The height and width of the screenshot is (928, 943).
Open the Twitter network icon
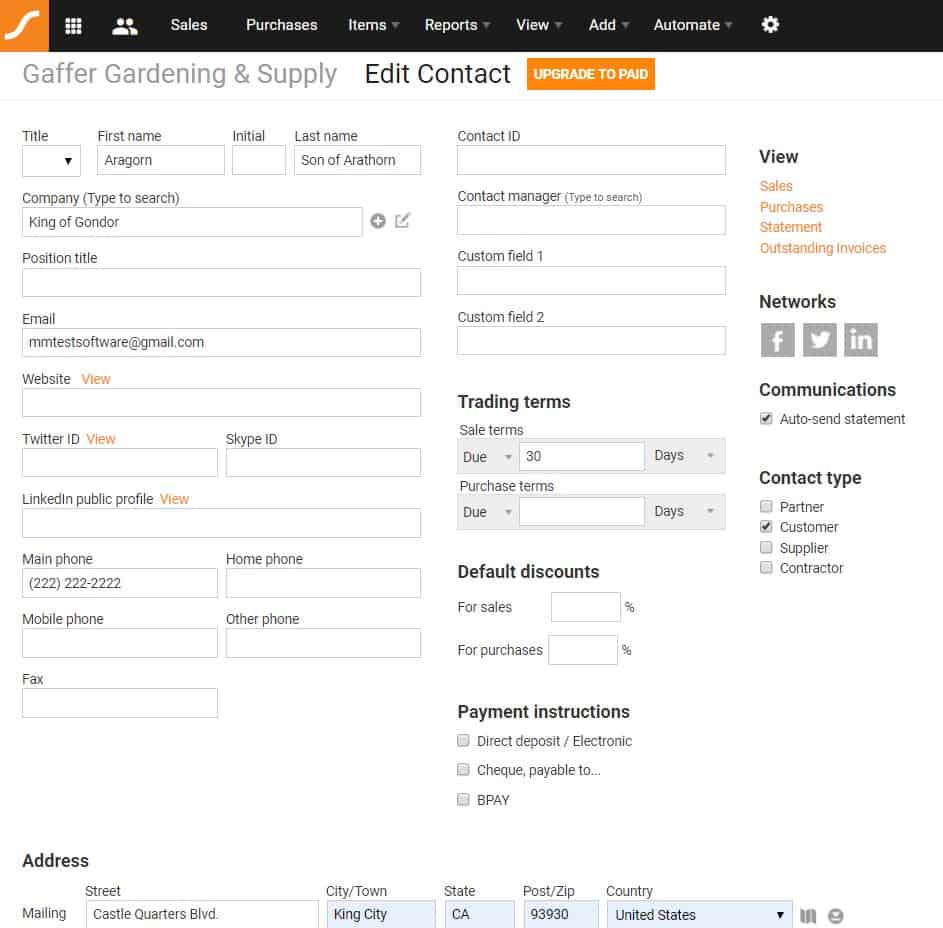(819, 340)
